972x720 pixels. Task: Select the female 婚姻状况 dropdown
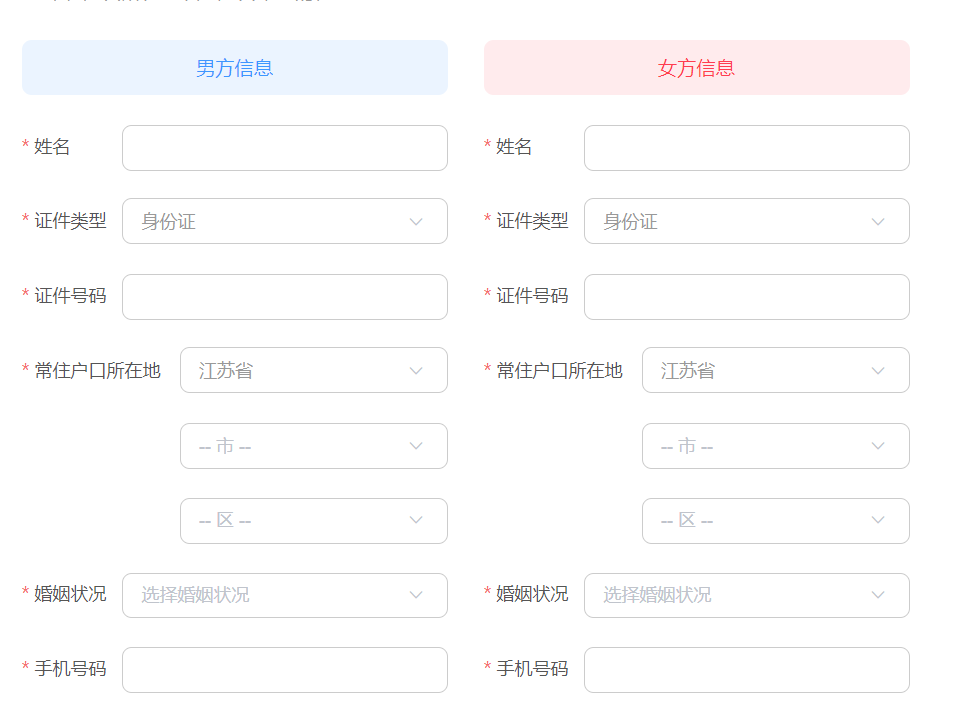747,595
